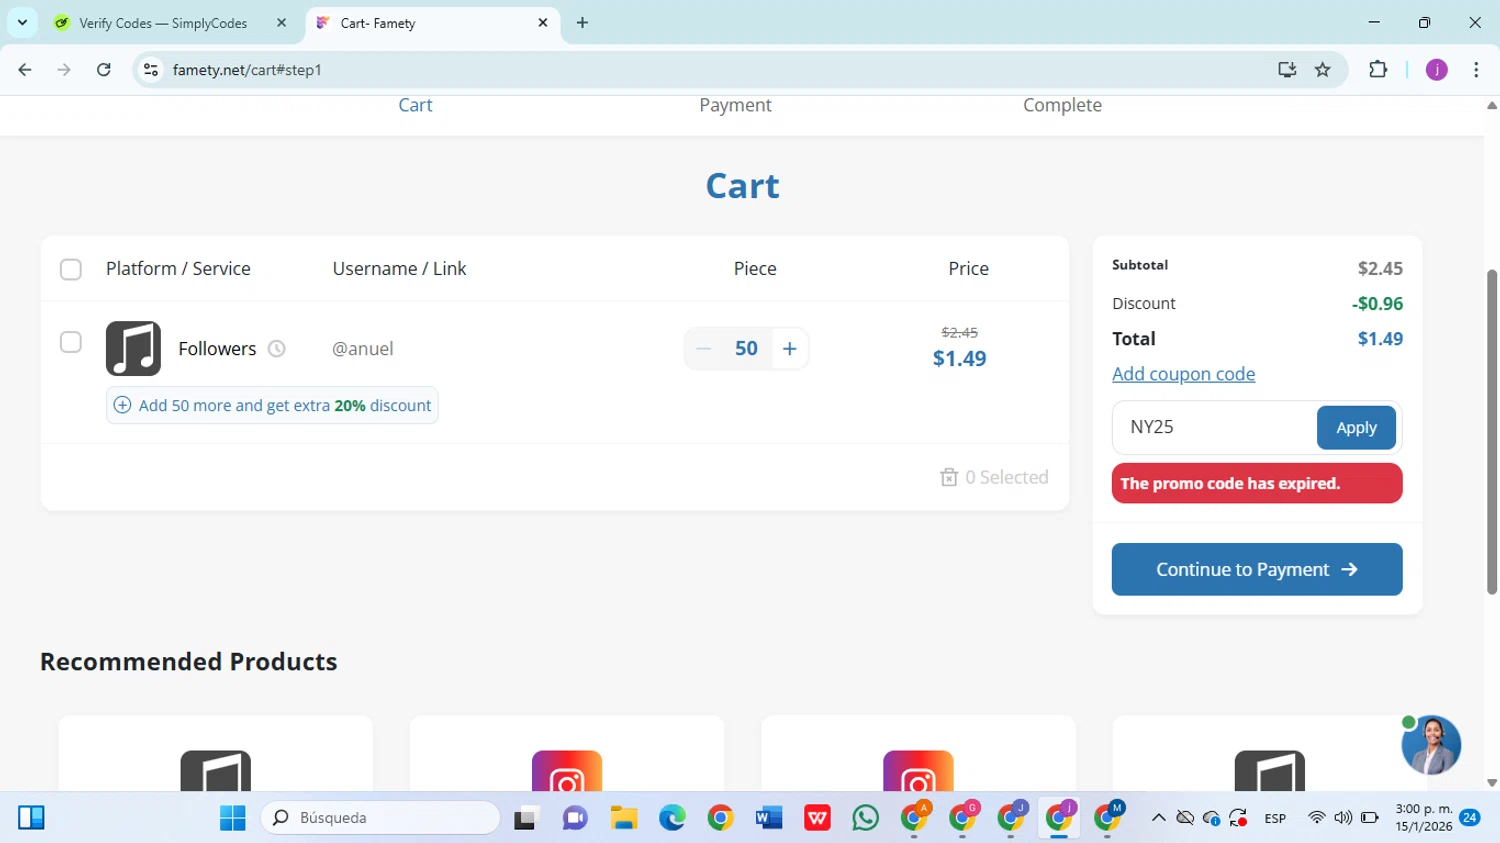Go to the Payment step
Image resolution: width=1500 pixels, height=843 pixels.
pyautogui.click(x=735, y=105)
